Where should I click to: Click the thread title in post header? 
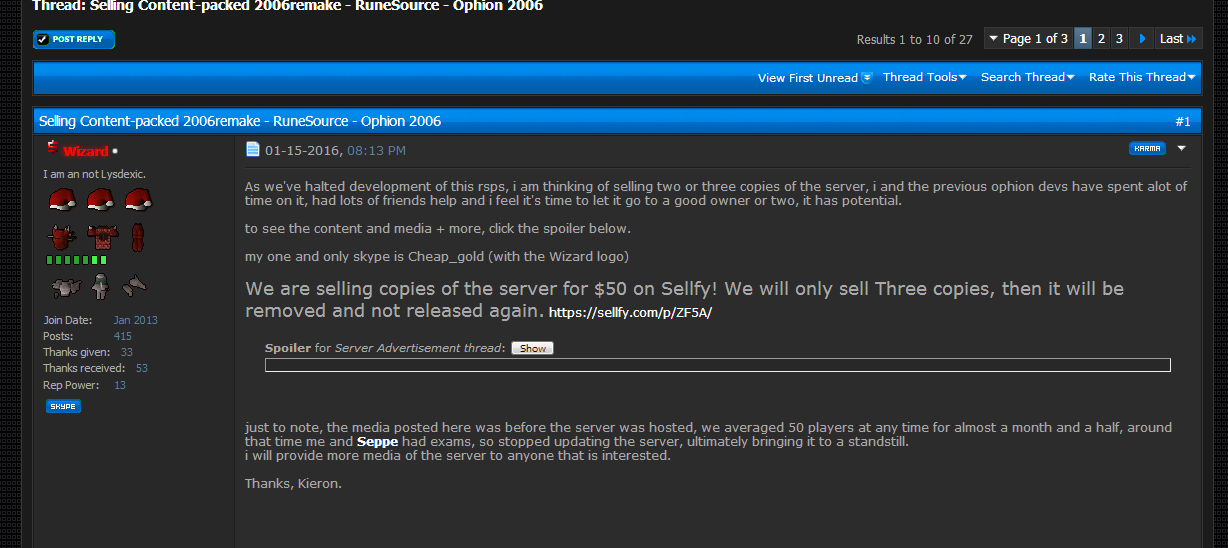(240, 121)
